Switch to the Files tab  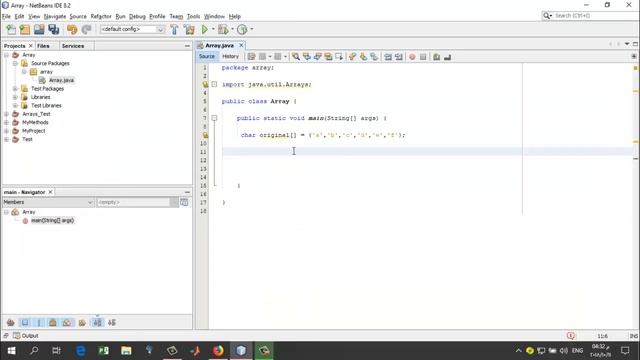tap(43, 46)
